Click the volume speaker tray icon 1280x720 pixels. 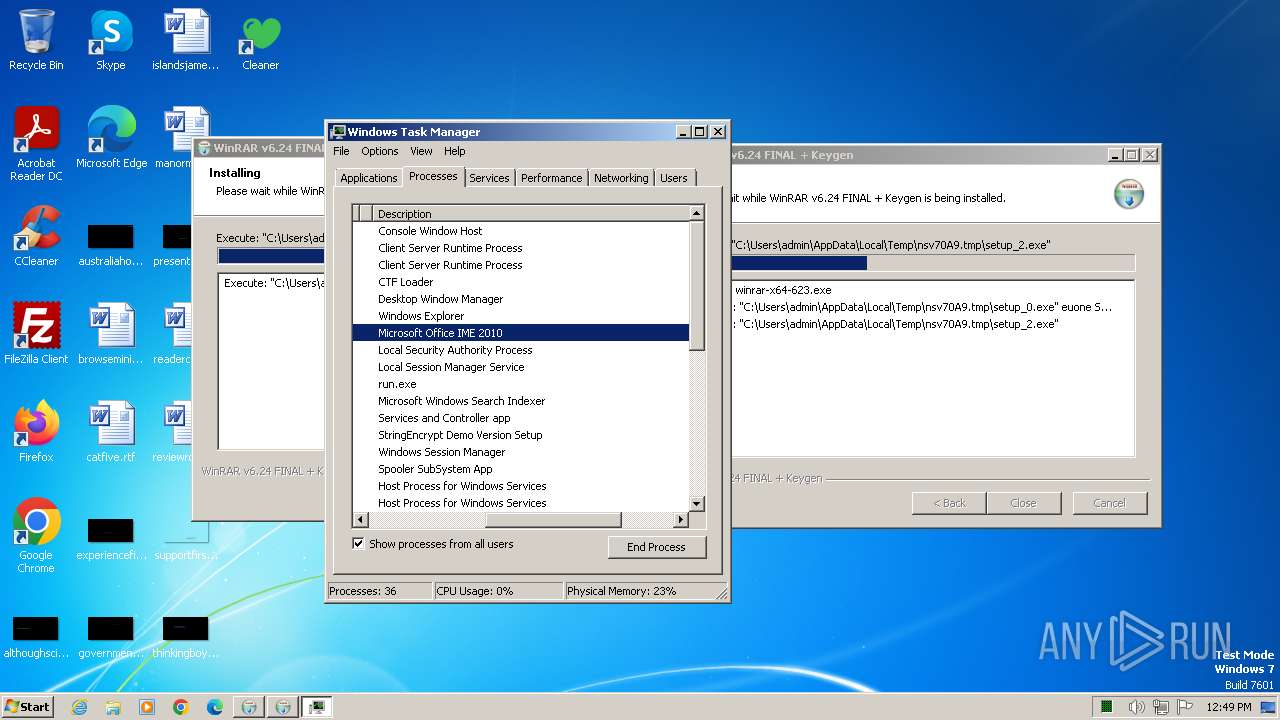tap(1136, 707)
